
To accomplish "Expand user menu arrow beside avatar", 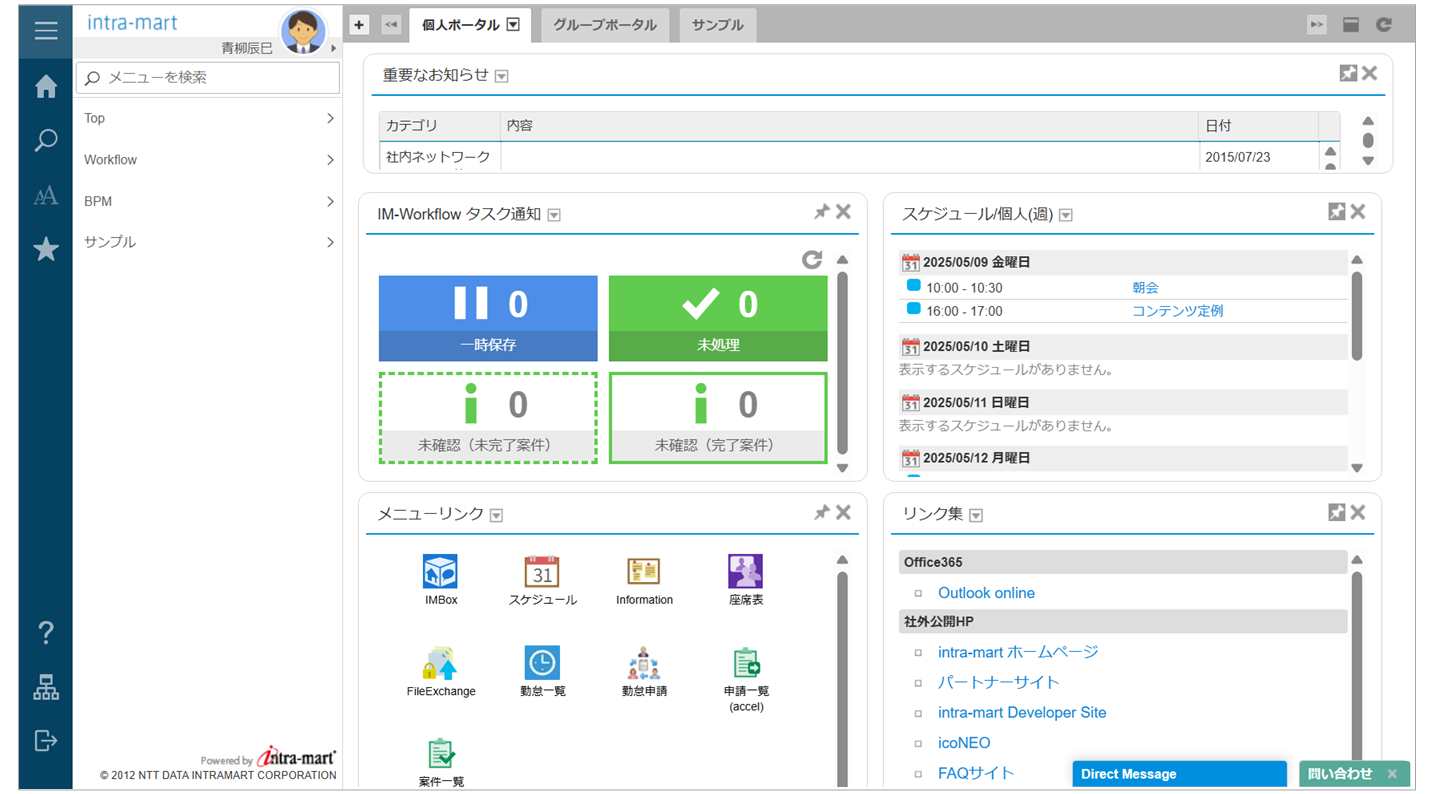I will (x=334, y=48).
